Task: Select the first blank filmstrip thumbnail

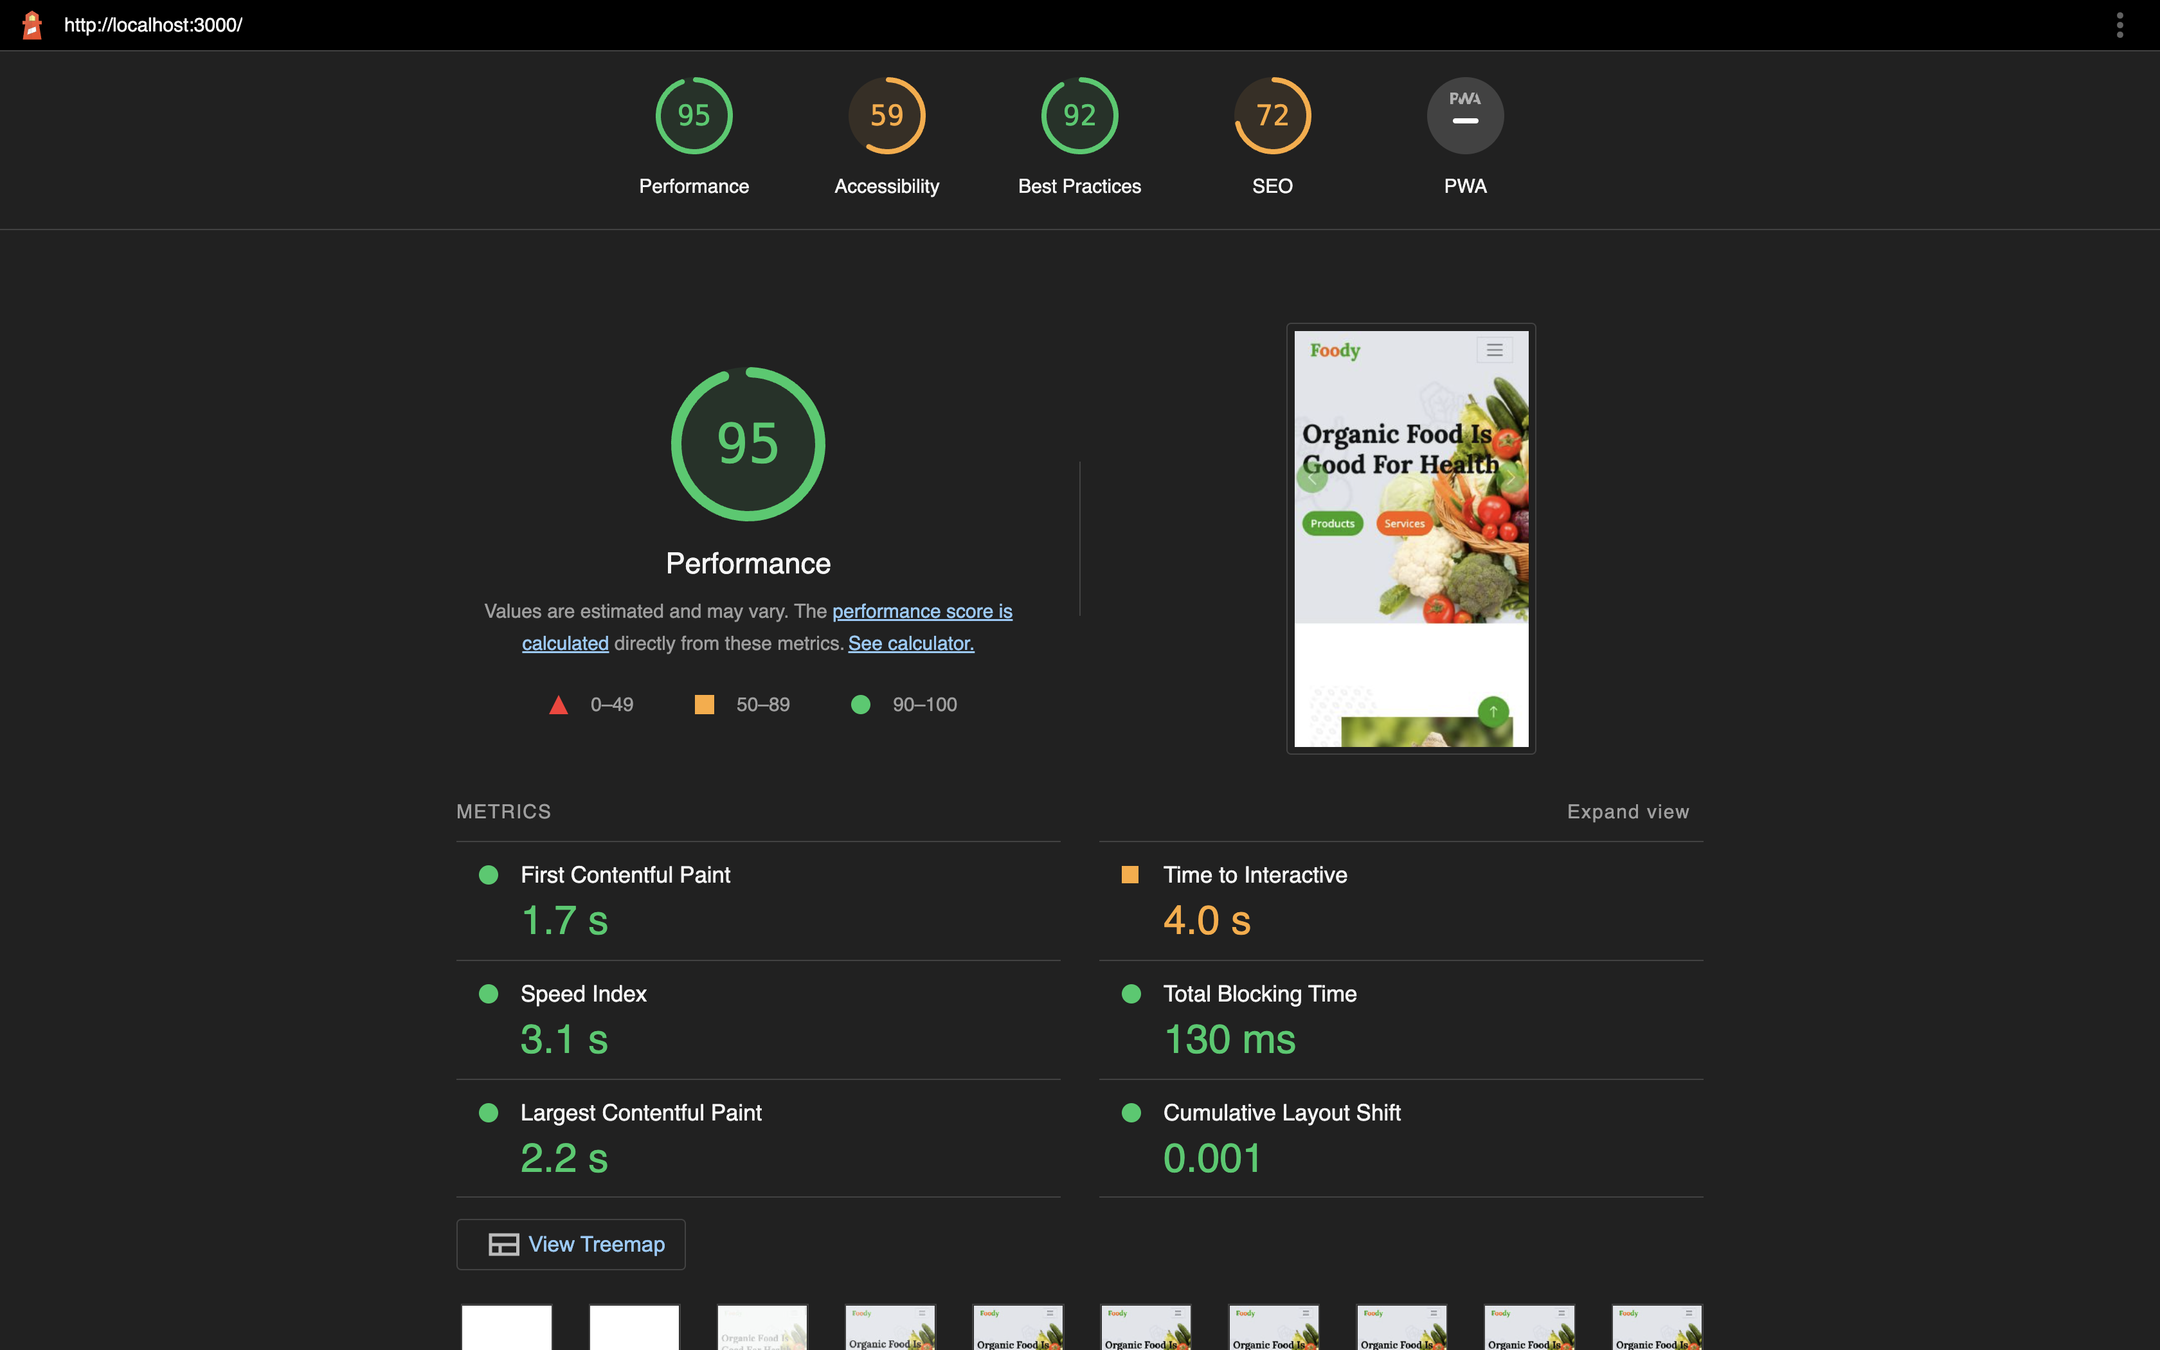Action: [506, 1326]
